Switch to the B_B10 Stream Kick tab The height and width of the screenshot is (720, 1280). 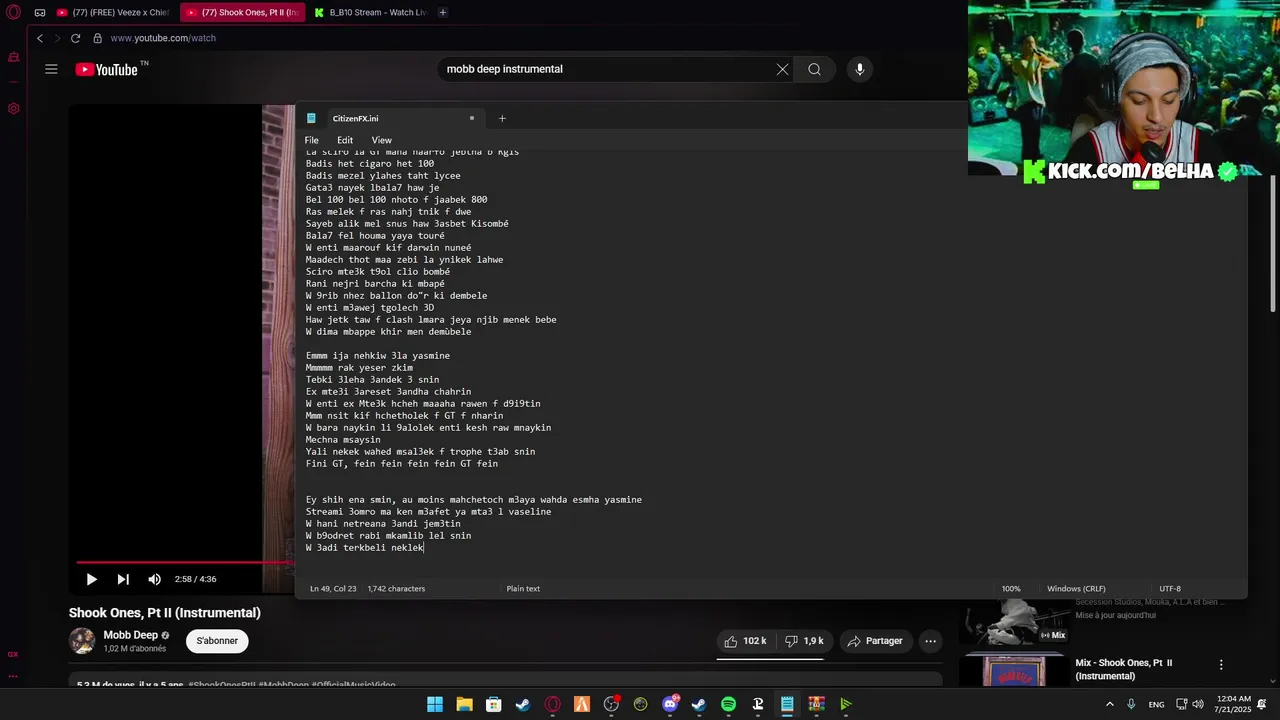point(370,13)
